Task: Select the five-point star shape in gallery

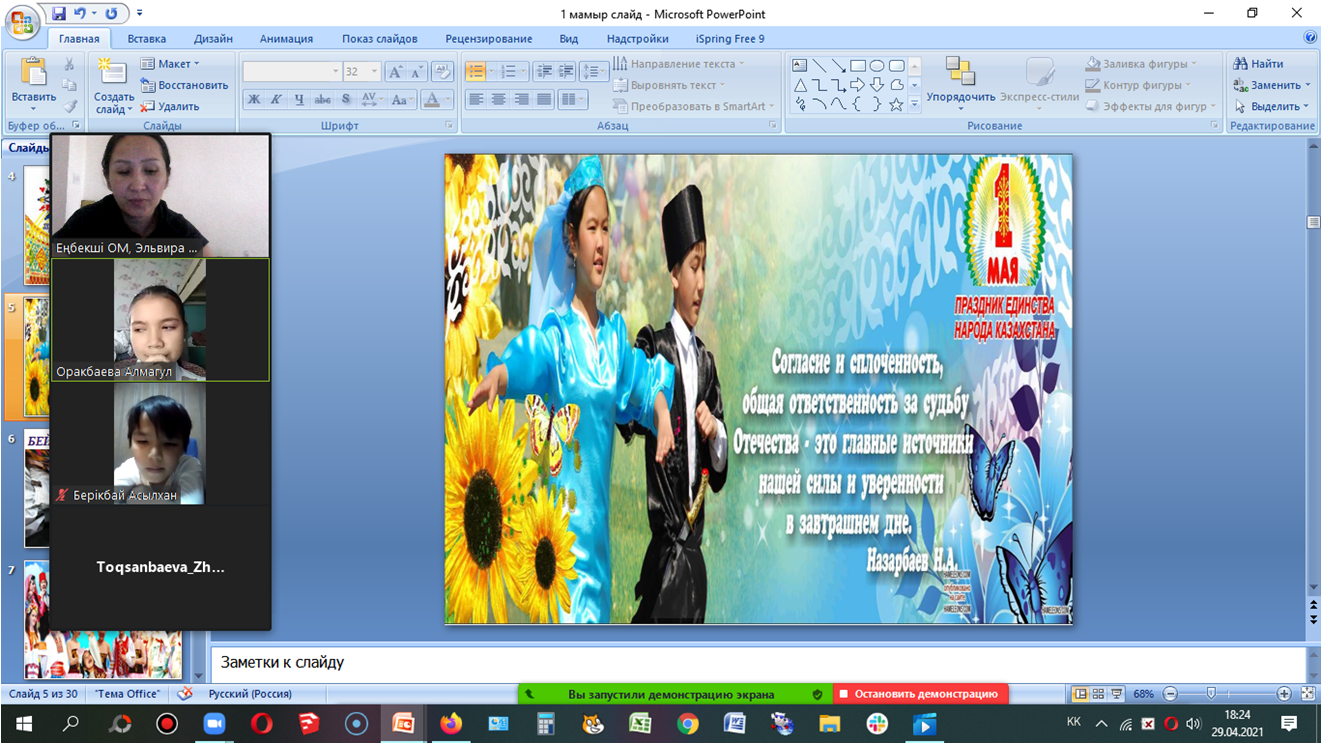Action: pyautogui.click(x=896, y=104)
